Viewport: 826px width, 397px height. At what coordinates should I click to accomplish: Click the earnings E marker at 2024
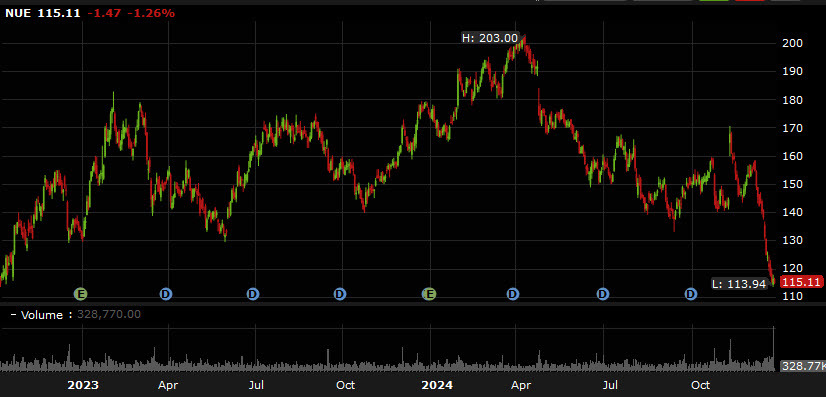tap(429, 294)
